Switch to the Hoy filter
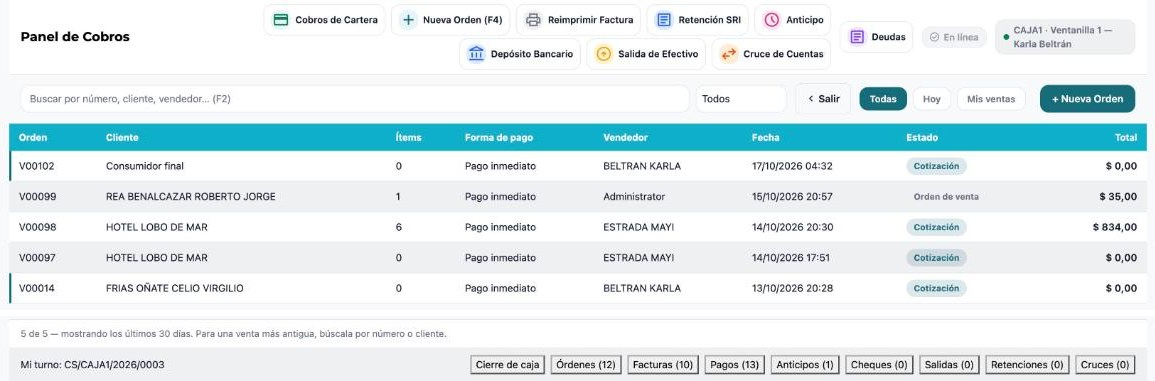The width and height of the screenshot is (1155, 381). point(931,99)
